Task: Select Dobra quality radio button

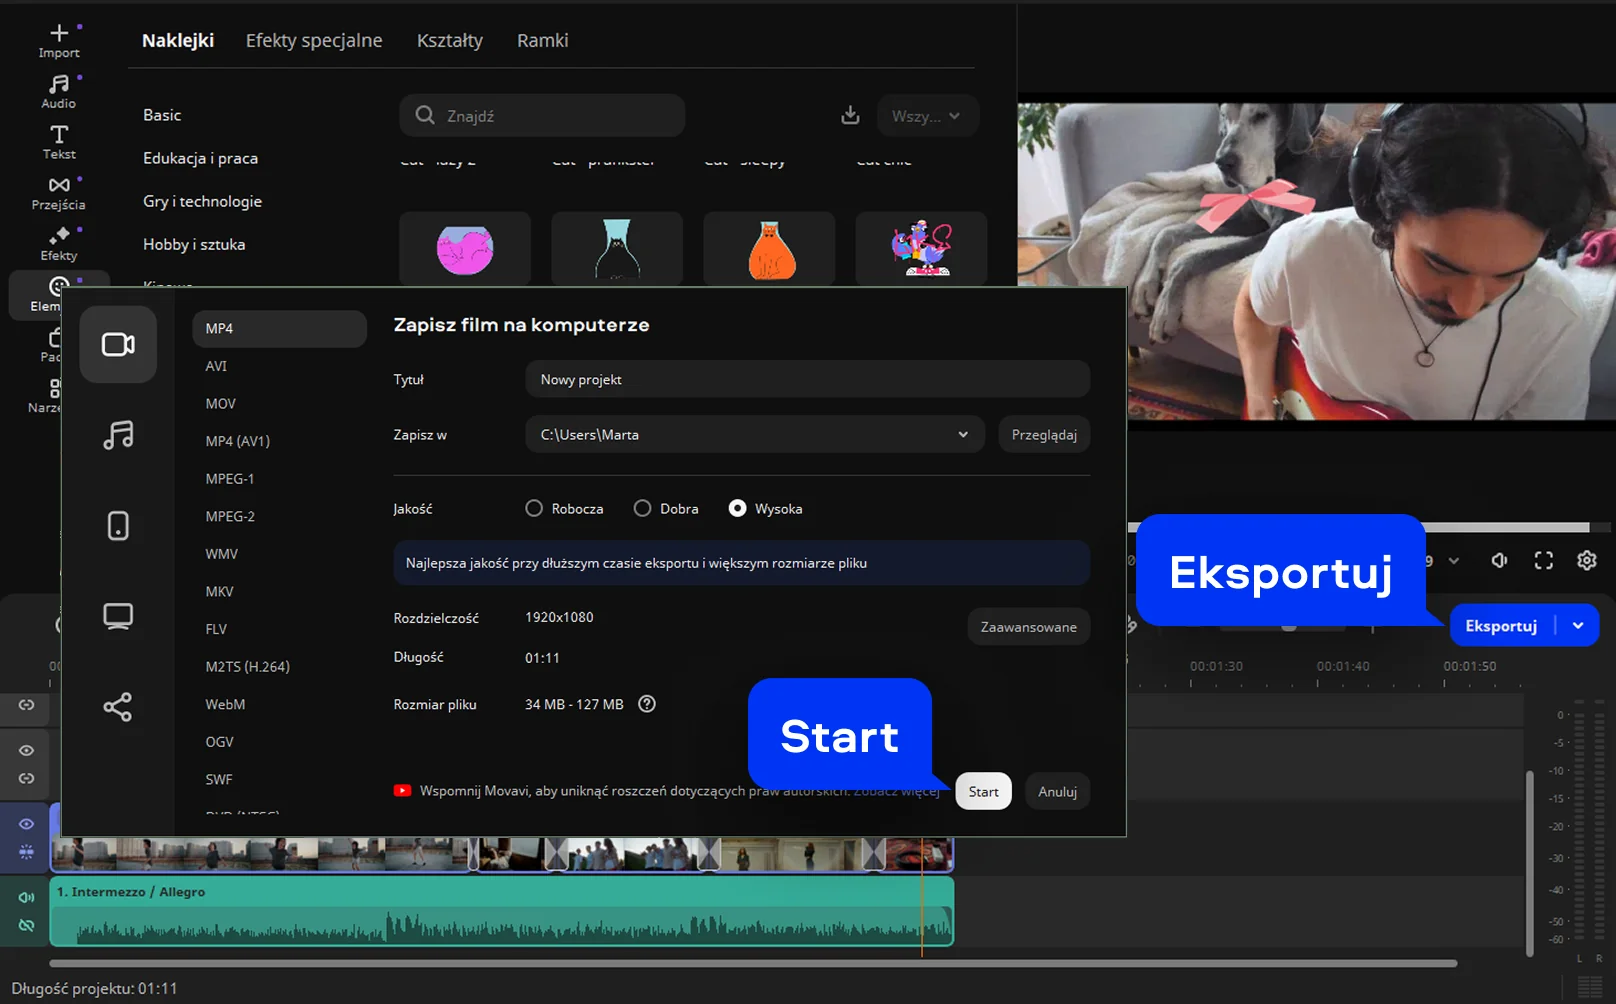Action: [x=642, y=509]
